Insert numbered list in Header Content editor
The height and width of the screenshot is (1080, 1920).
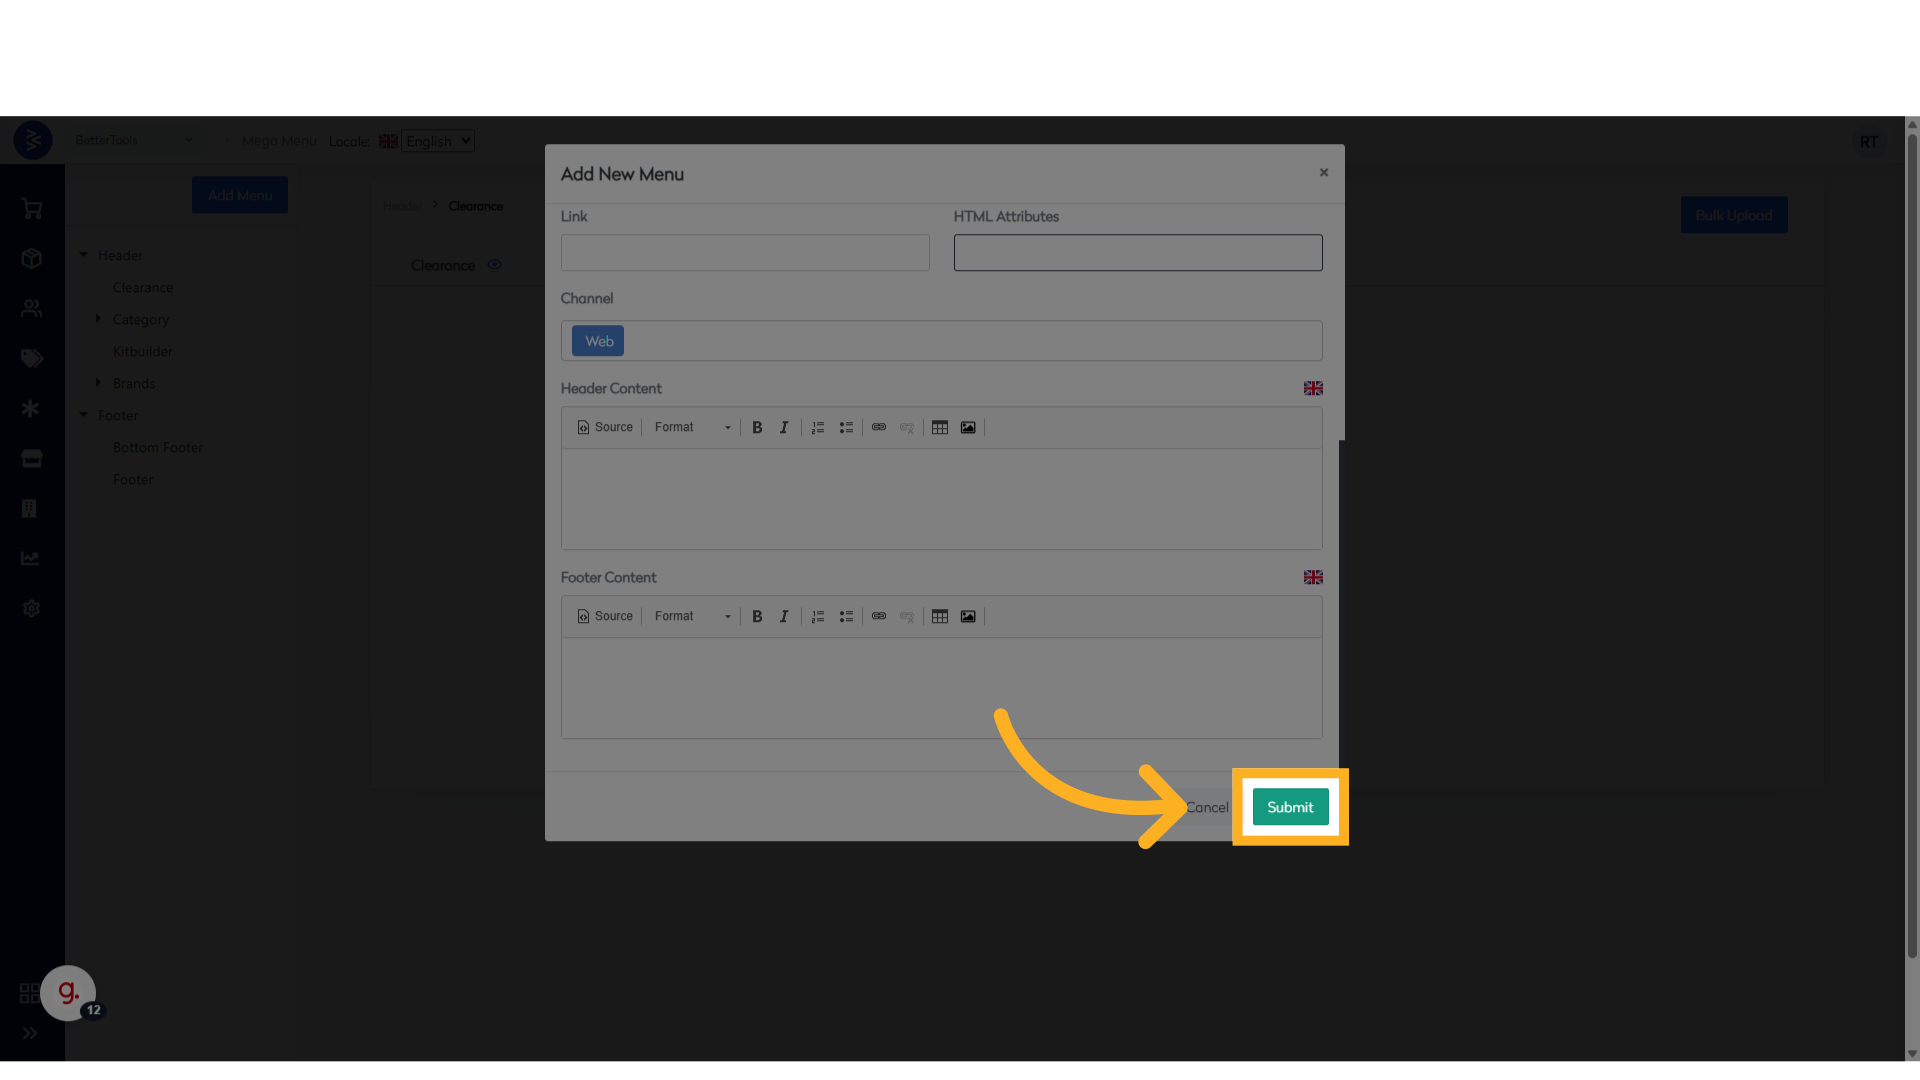pyautogui.click(x=818, y=427)
